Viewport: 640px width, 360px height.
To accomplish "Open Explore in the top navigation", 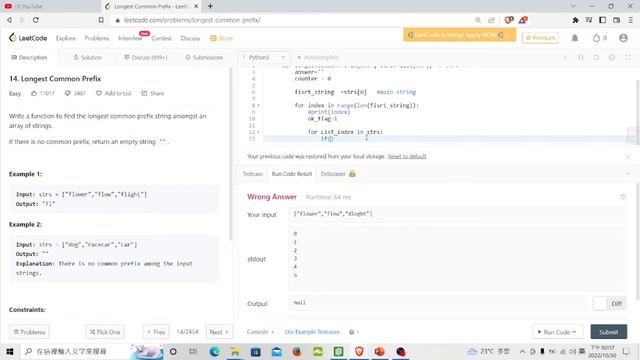I will click(66, 38).
